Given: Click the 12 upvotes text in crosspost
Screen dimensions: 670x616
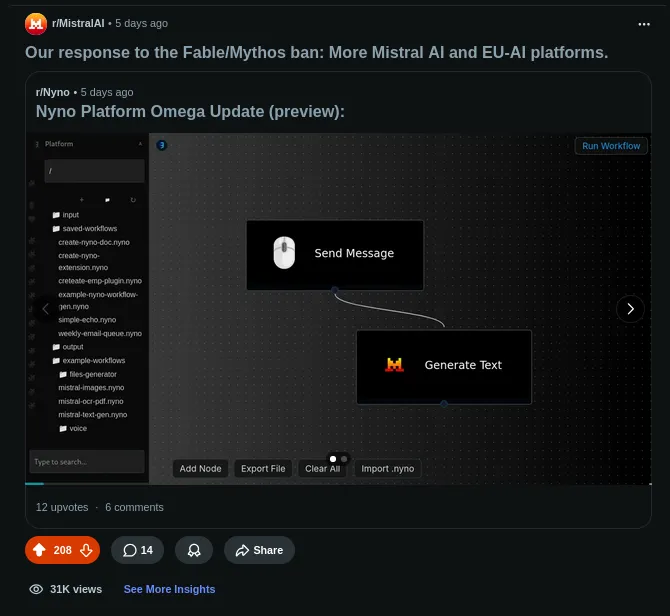Looking at the screenshot, I should (62, 507).
